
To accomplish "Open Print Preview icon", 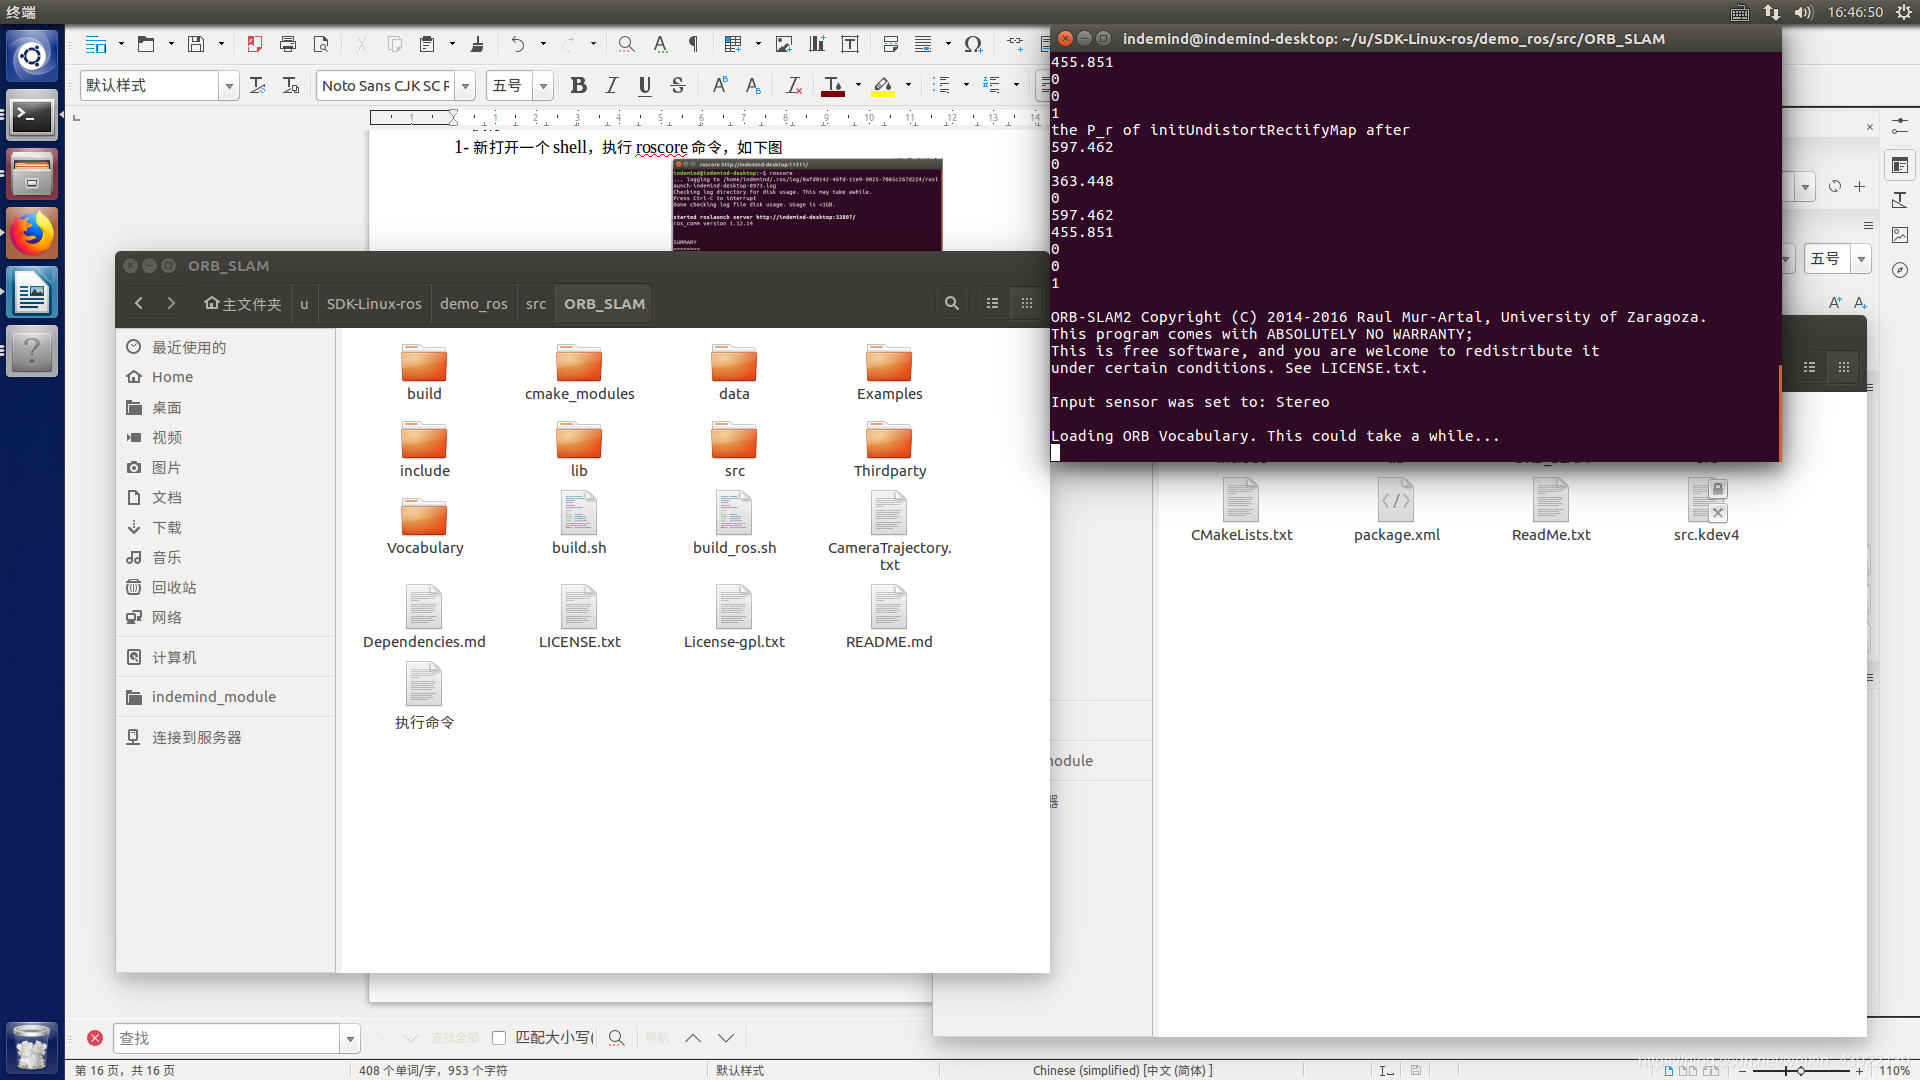I will click(321, 44).
